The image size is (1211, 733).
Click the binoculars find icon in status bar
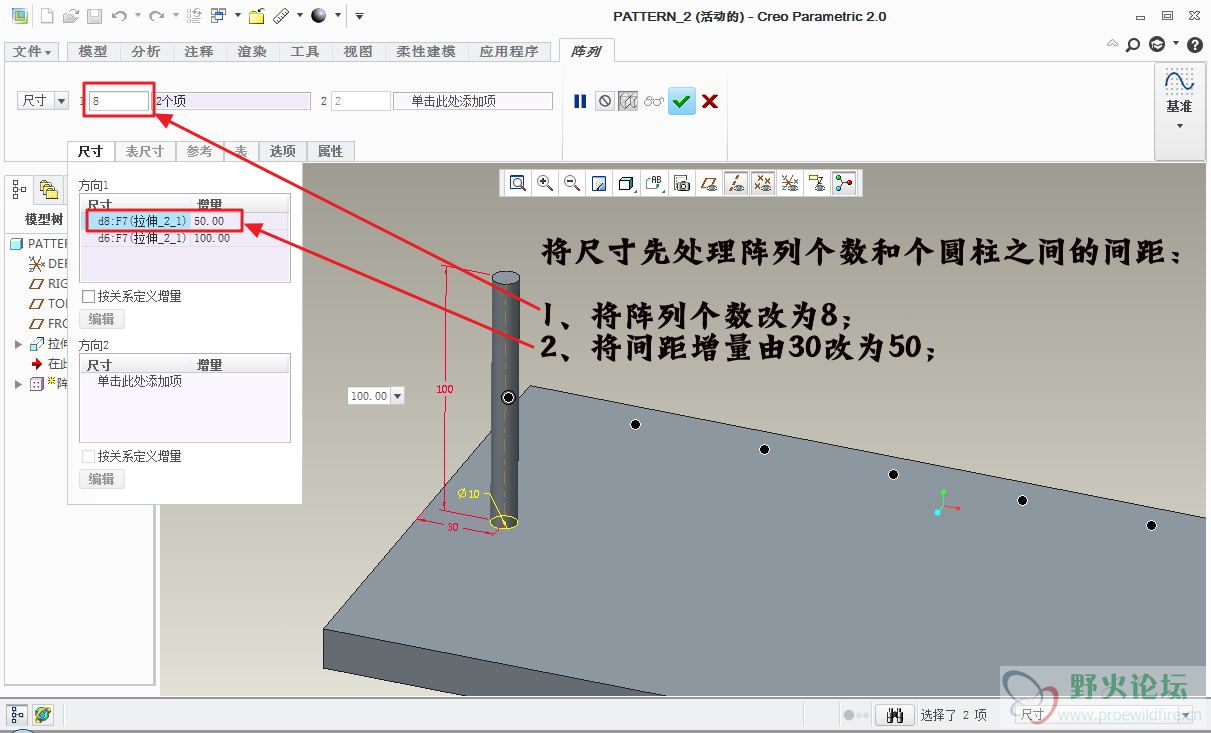click(895, 715)
